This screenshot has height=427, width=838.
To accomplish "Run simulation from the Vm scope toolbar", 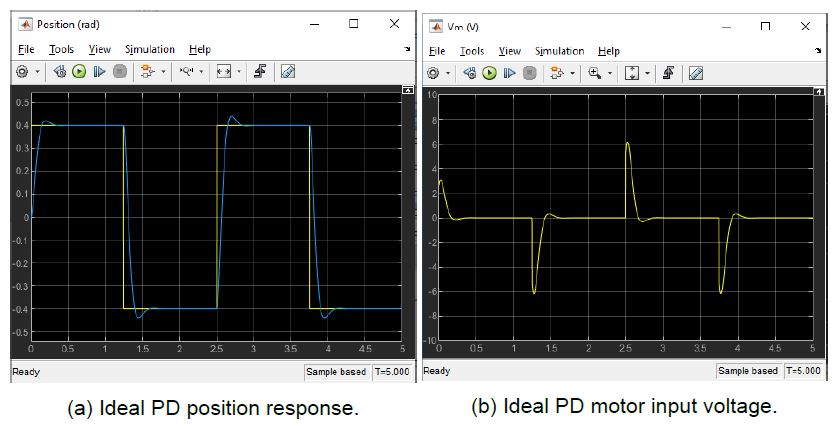I will (x=490, y=73).
